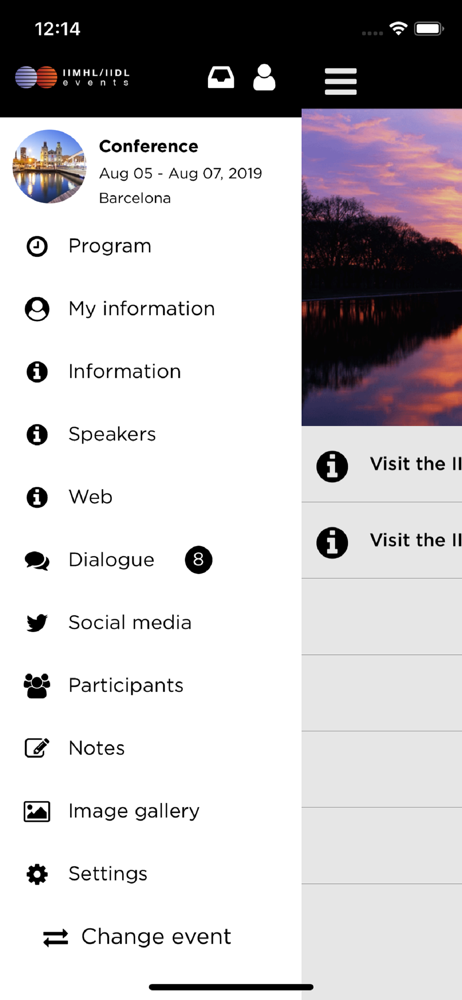Tap the user profile icon in header
462x1000 pixels.
[264, 78]
